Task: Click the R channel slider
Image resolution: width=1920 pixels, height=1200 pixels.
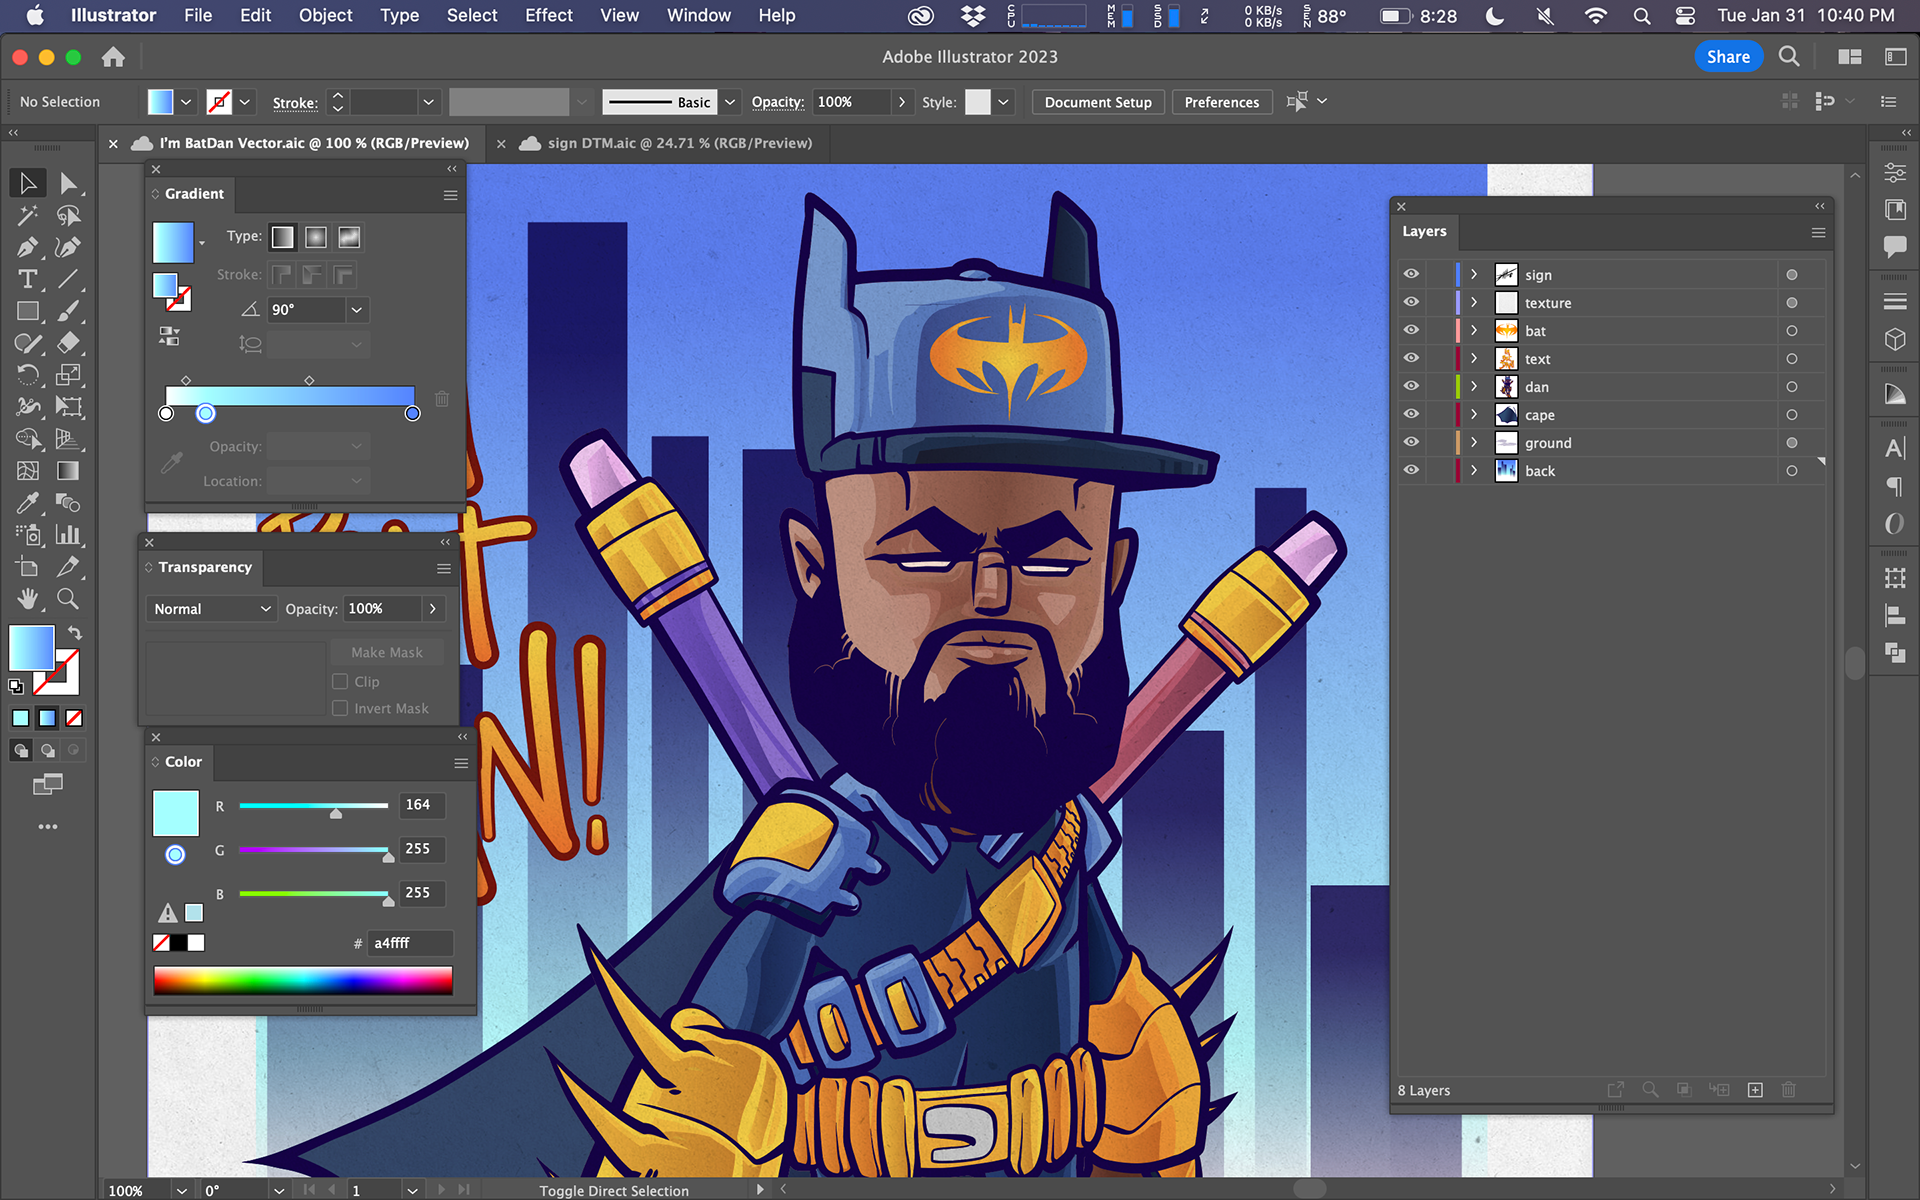Action: 313,806
